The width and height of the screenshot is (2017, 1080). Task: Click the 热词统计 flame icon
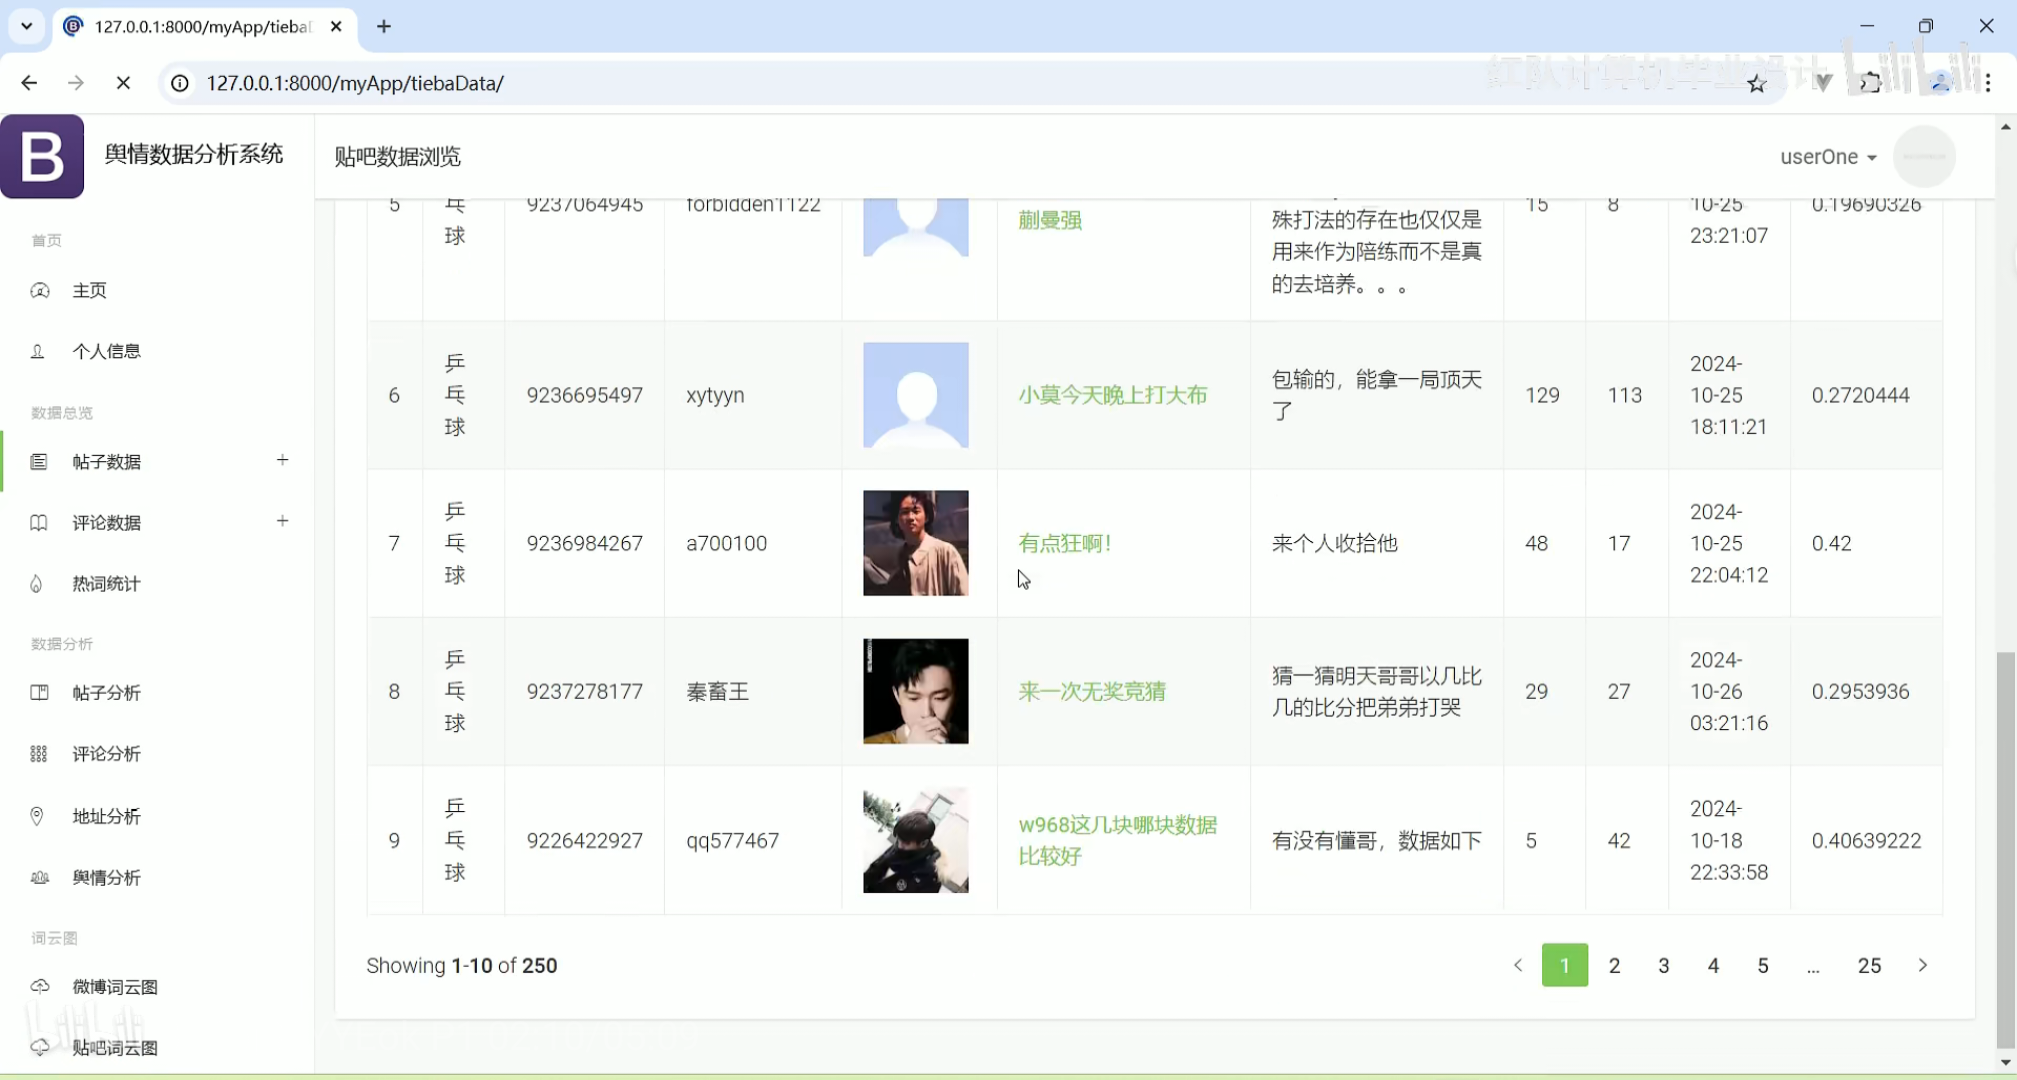click(37, 584)
